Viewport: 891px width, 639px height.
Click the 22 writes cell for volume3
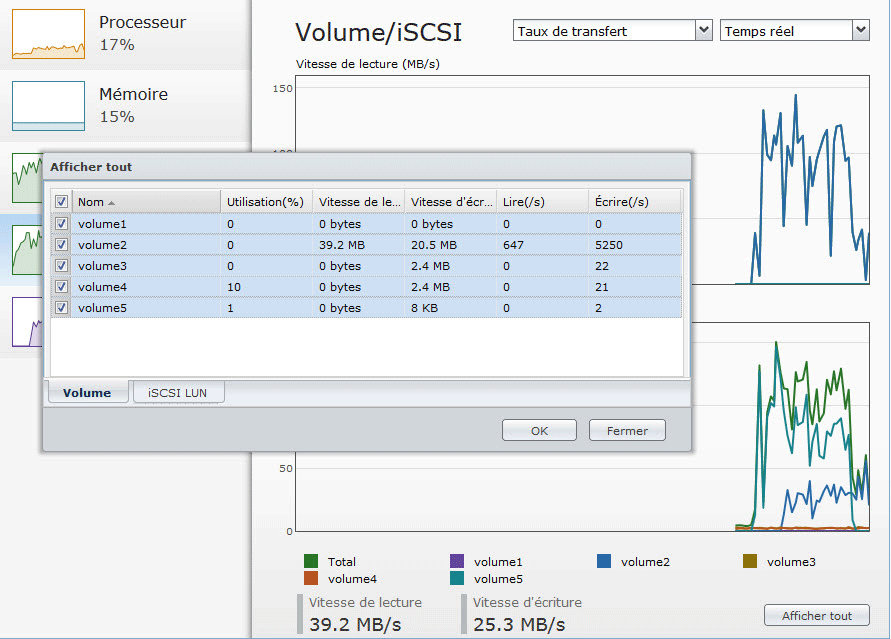(x=602, y=266)
